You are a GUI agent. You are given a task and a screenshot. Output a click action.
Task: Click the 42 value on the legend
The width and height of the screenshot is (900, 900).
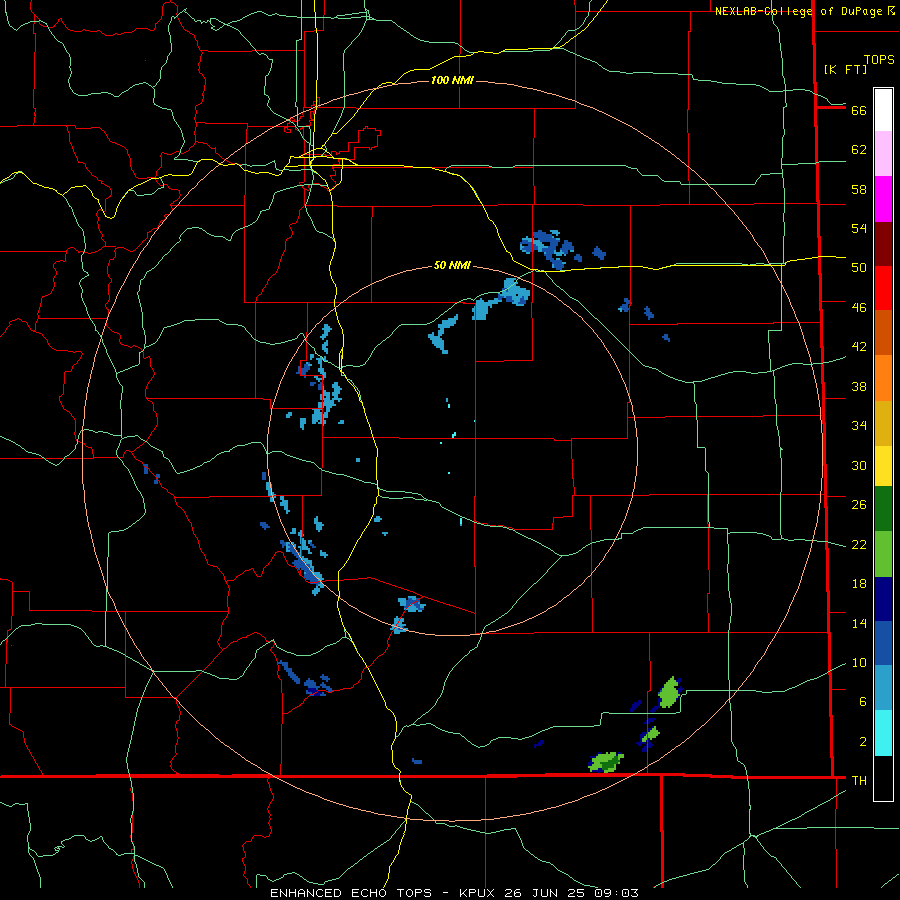coord(859,346)
